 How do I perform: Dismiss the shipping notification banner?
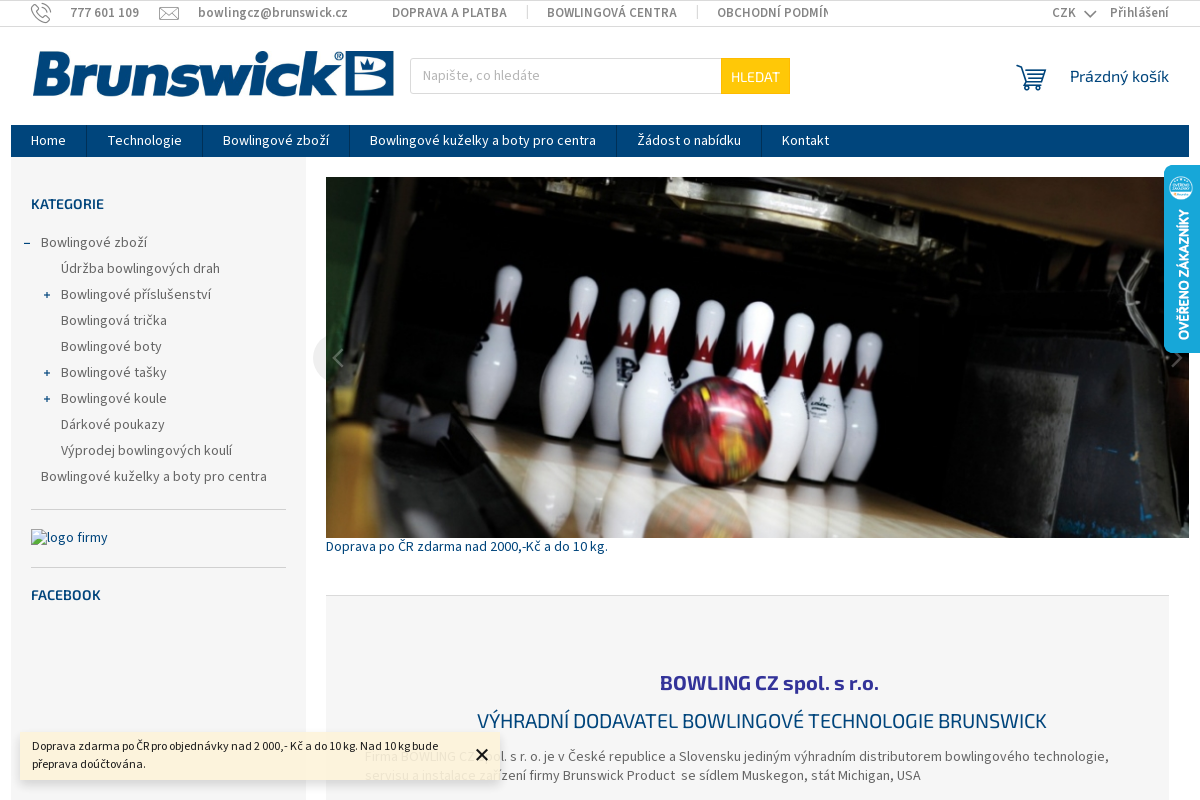pyautogui.click(x=482, y=754)
